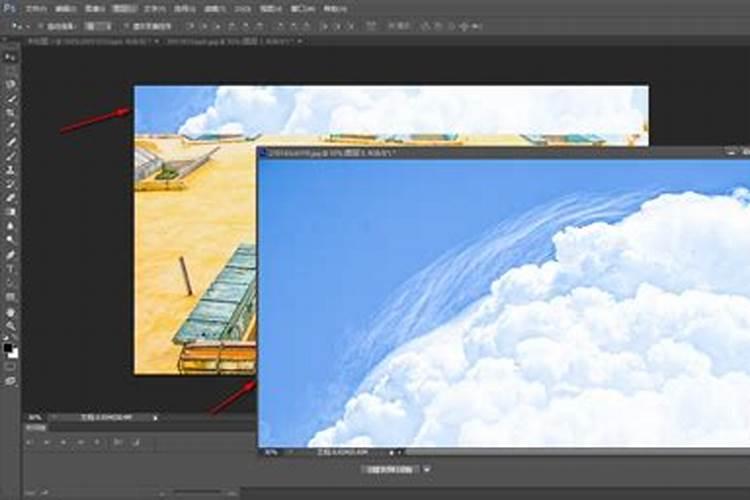Image resolution: width=750 pixels, height=500 pixels.
Task: Open the Window menu
Action: click(303, 9)
